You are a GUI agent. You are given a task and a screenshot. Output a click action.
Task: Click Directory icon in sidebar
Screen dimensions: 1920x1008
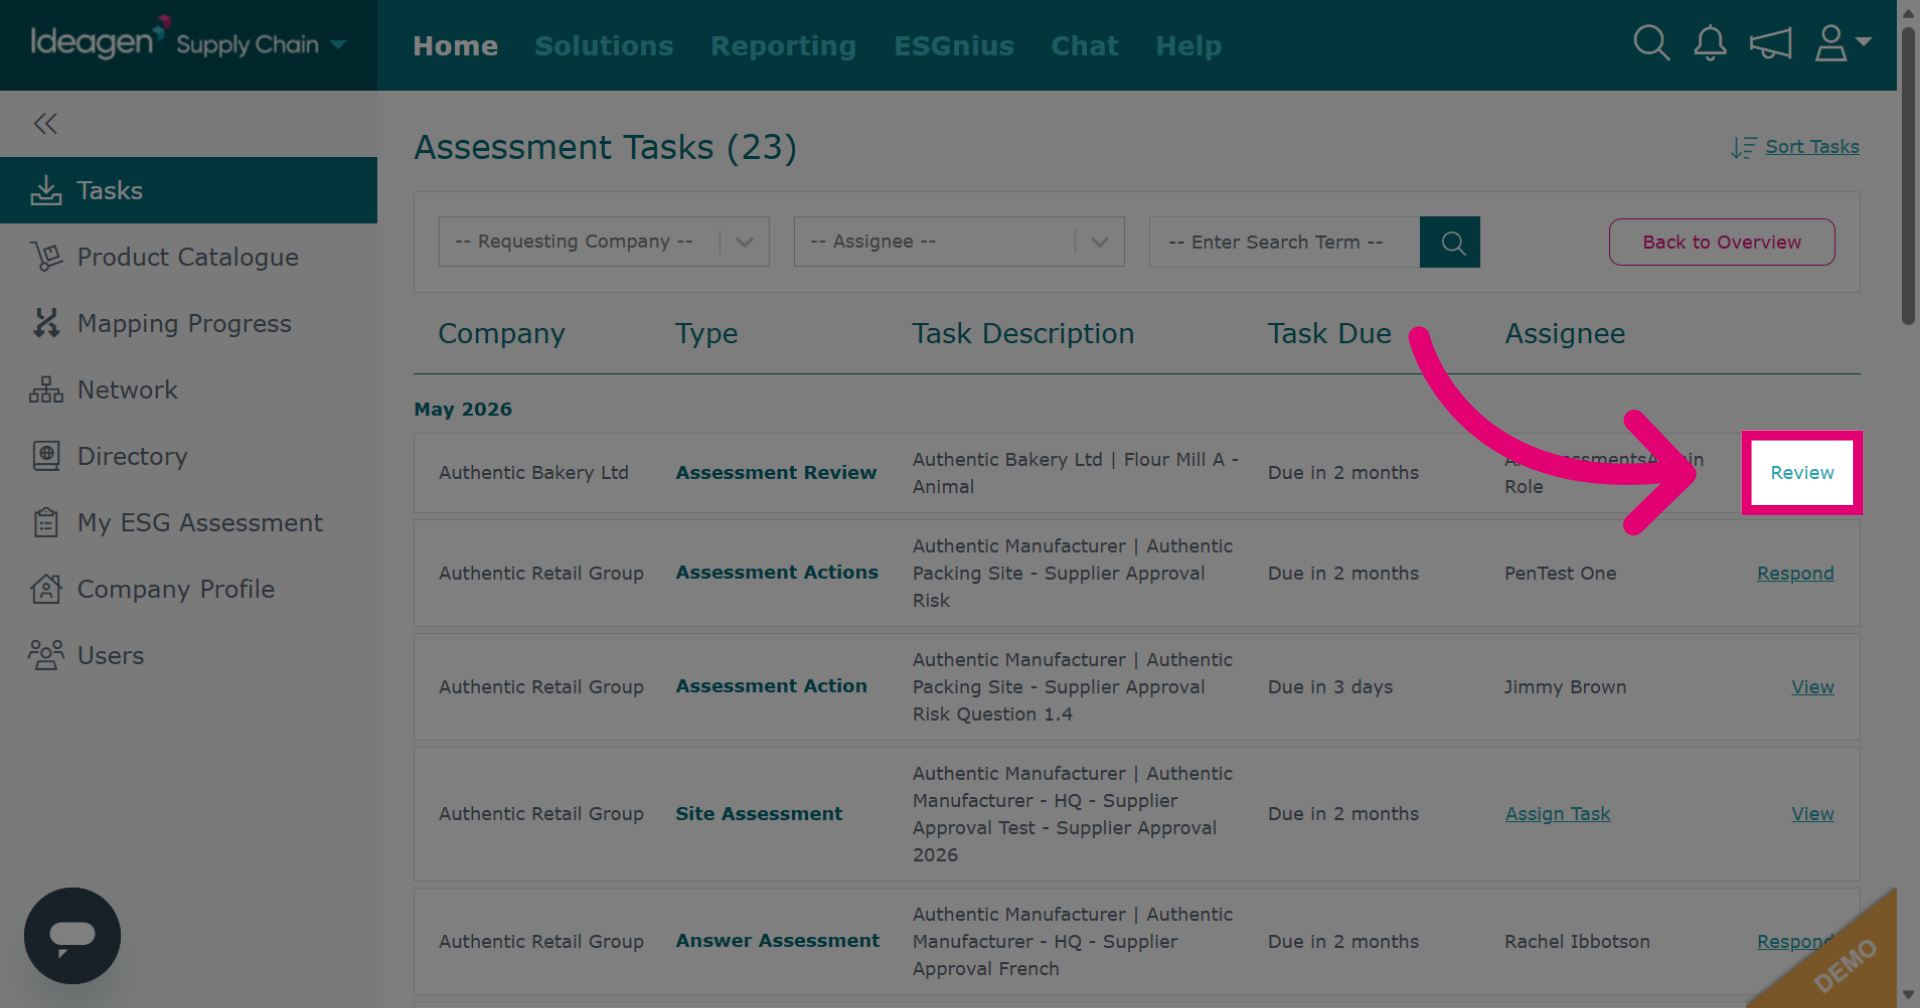46,456
